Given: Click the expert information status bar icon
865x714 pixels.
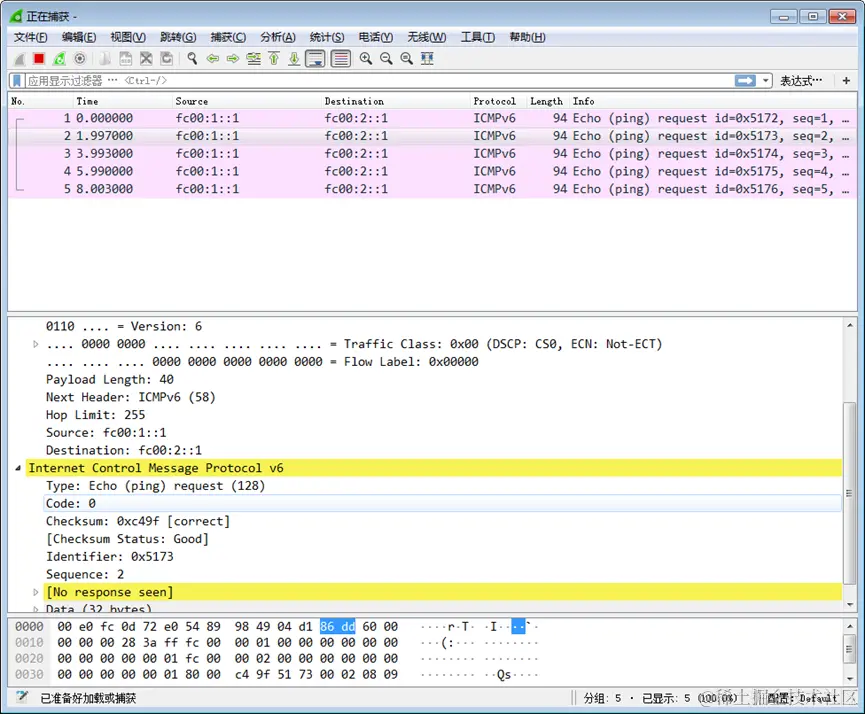Looking at the screenshot, I should click(22, 697).
